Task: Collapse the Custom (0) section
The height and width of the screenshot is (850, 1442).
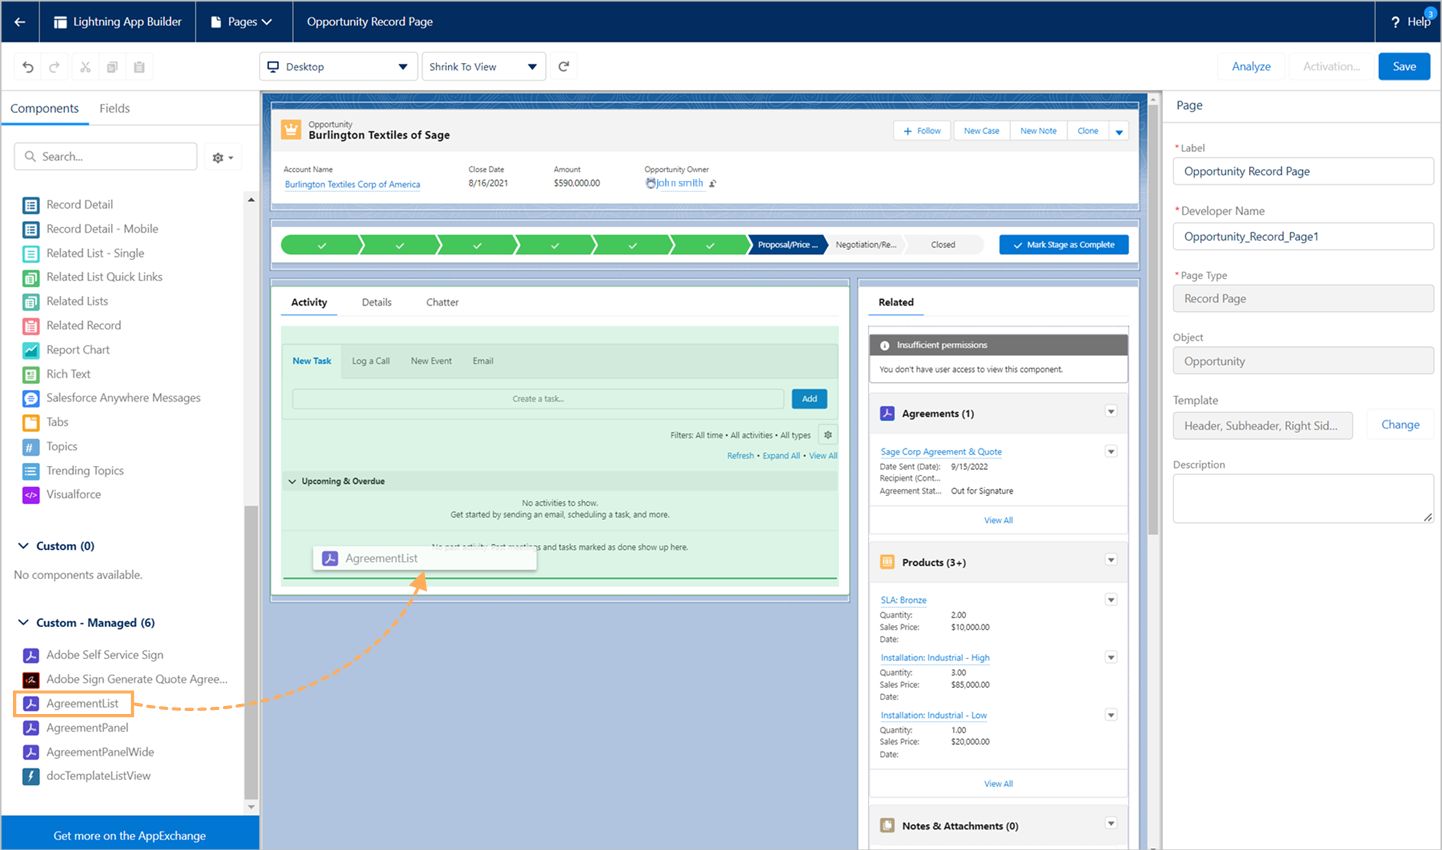Action: (23, 546)
